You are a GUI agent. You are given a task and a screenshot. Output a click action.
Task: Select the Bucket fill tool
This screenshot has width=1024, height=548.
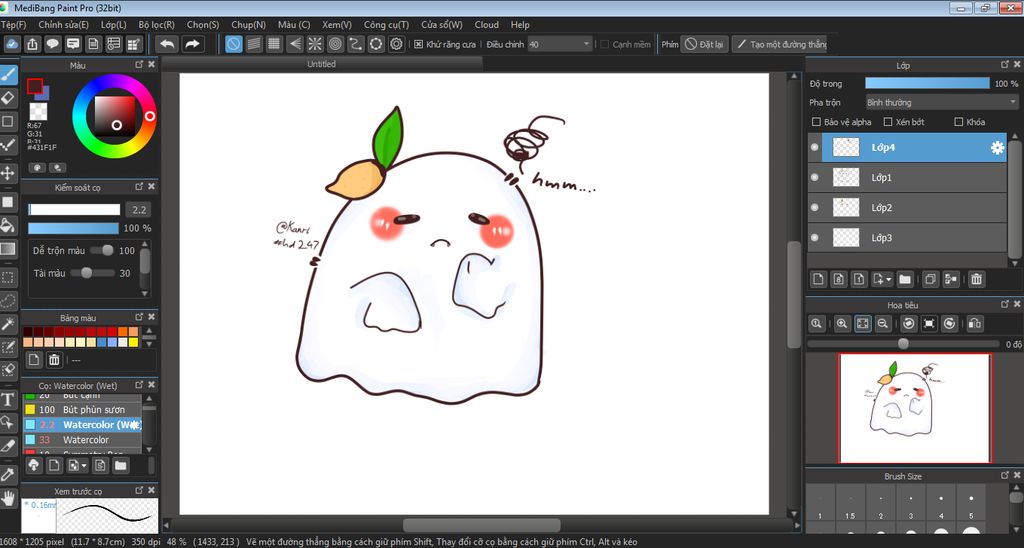(x=8, y=225)
